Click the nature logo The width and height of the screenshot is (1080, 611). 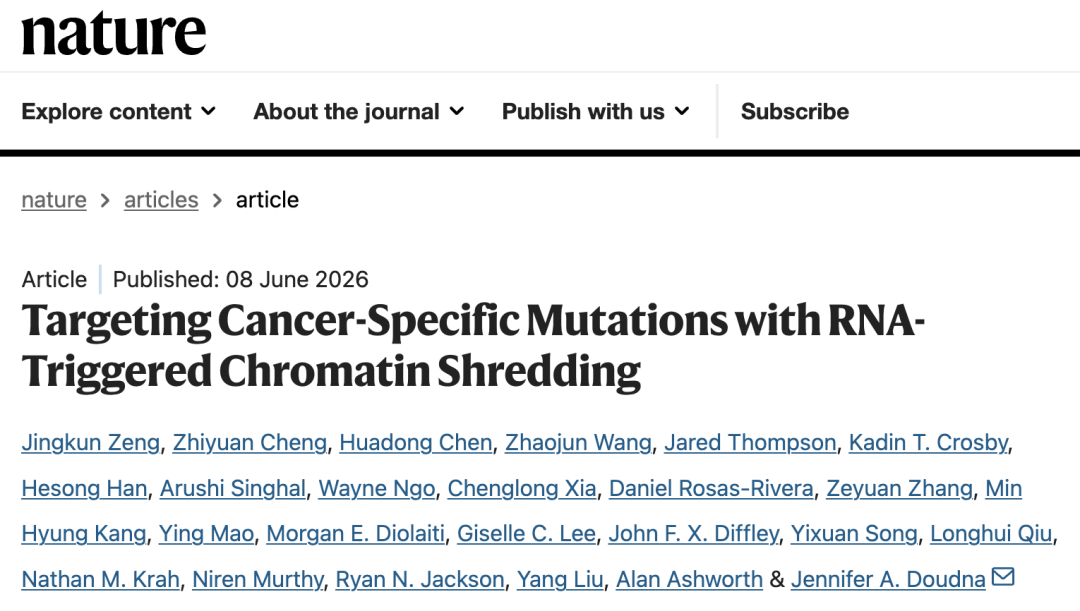(114, 33)
